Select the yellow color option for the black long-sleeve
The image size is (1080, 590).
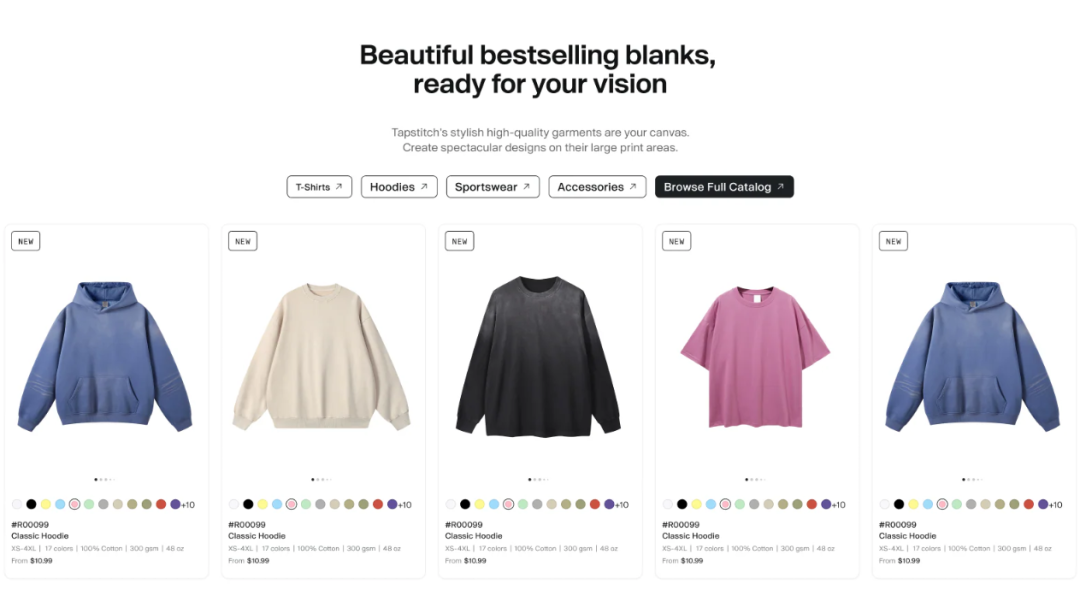point(479,505)
